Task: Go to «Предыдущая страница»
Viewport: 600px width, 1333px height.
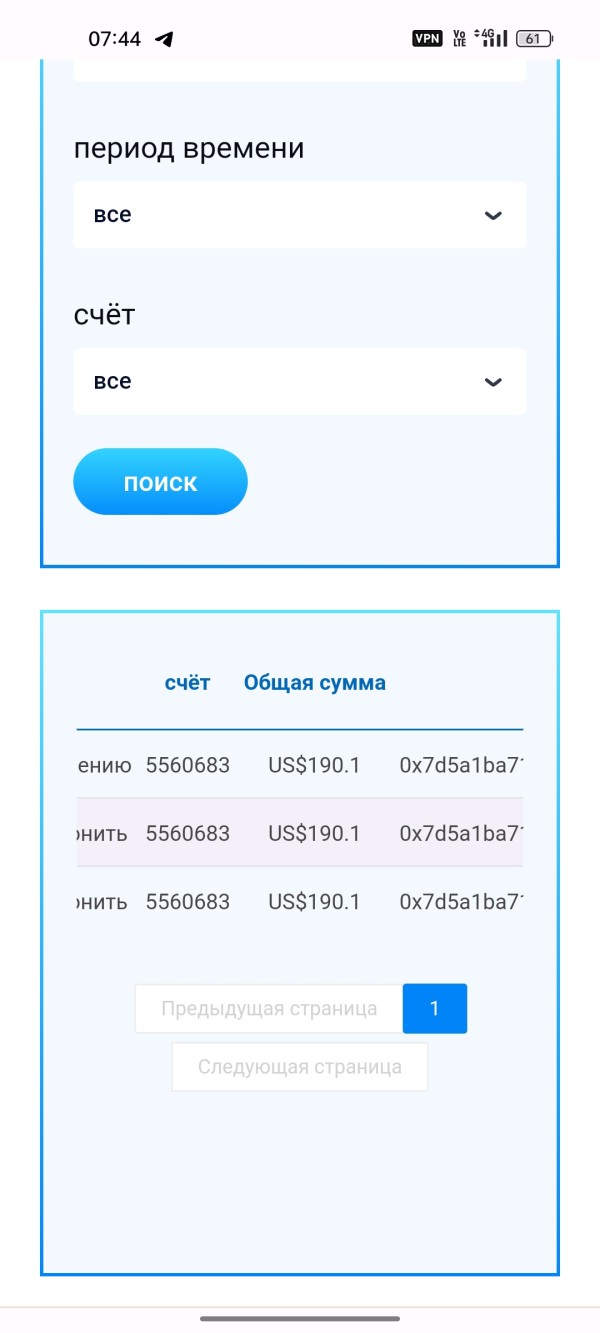Action: coord(269,1008)
